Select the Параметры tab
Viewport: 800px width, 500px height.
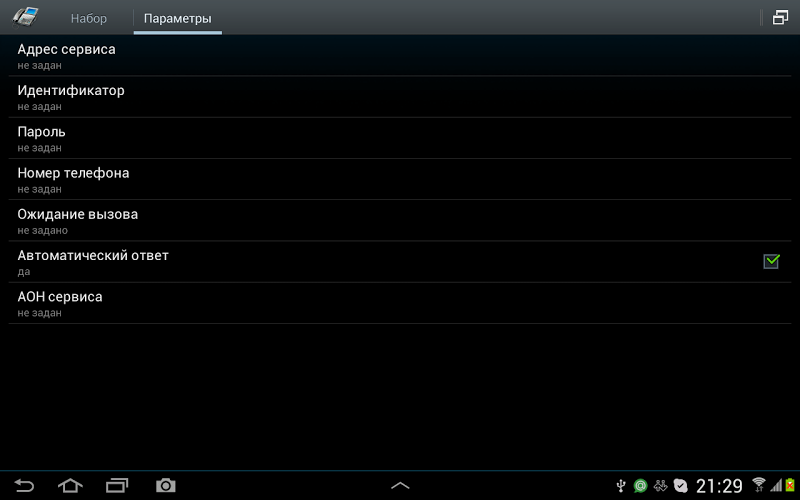point(178,18)
